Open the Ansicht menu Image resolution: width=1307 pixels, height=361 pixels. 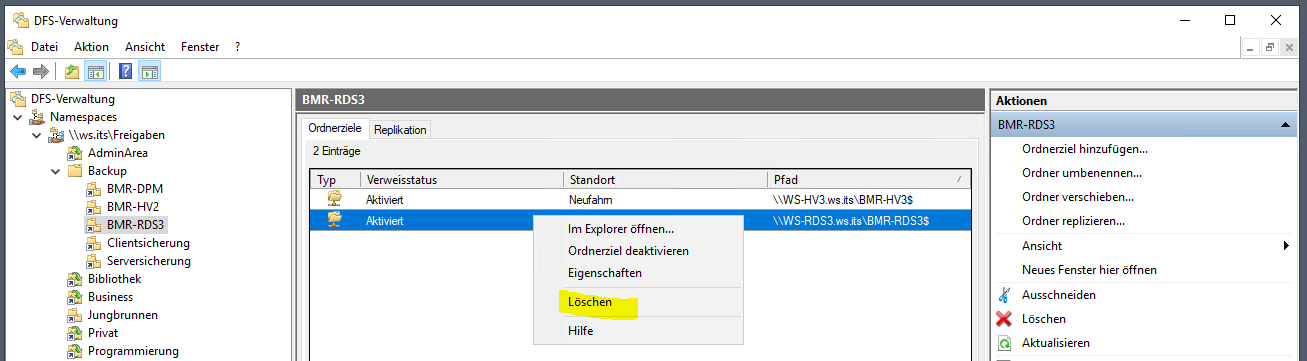pos(145,47)
